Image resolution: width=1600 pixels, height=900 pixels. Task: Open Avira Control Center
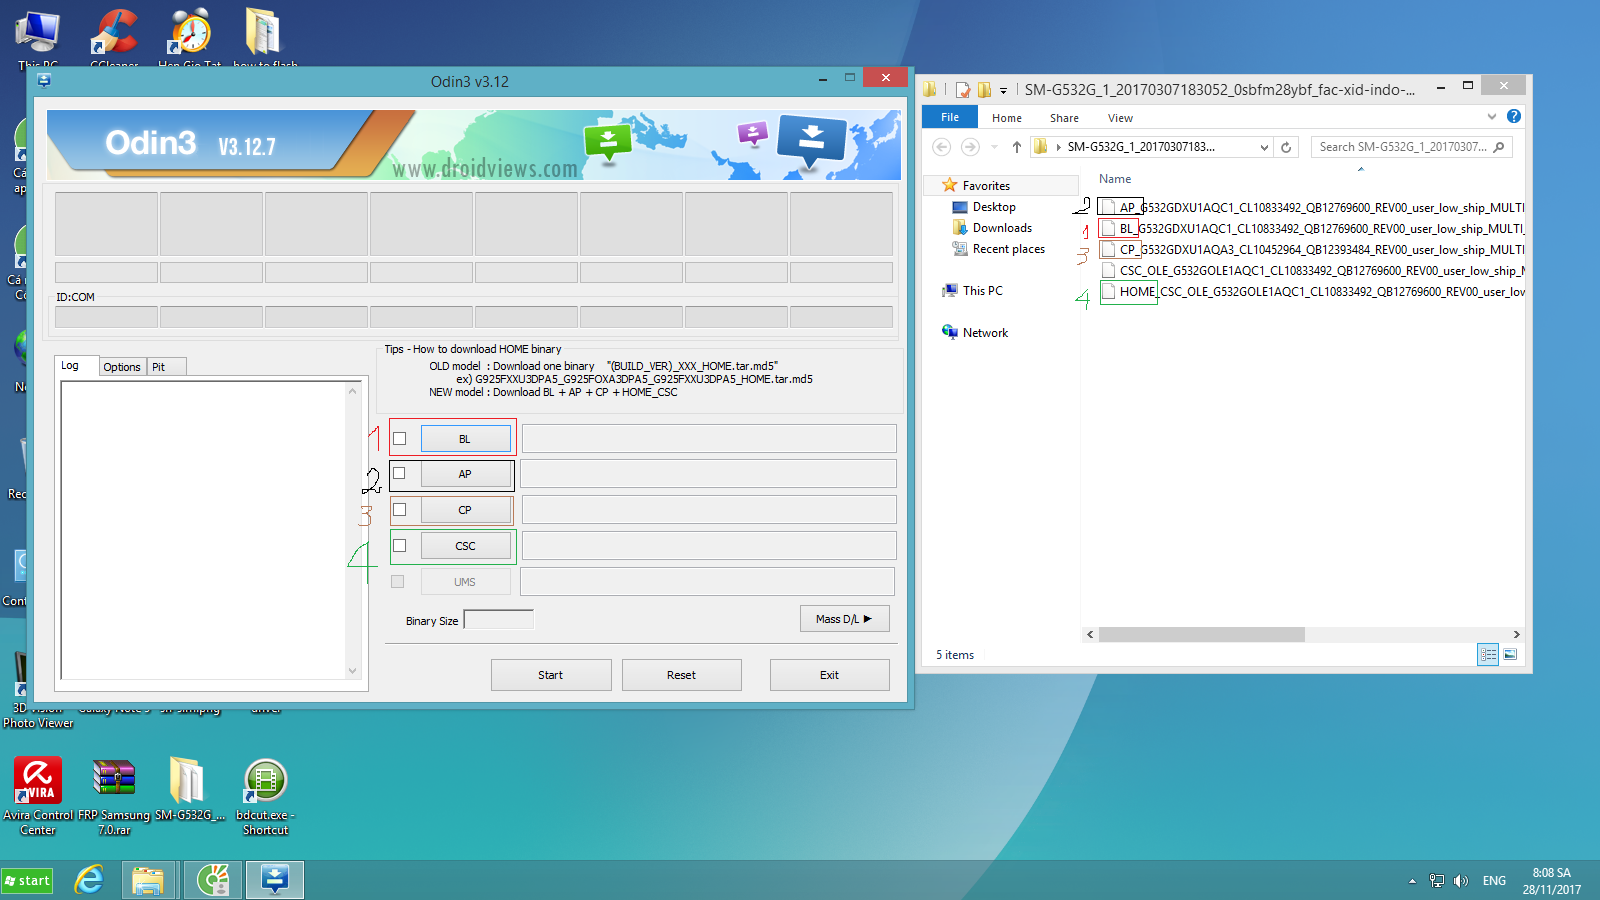tap(37, 779)
